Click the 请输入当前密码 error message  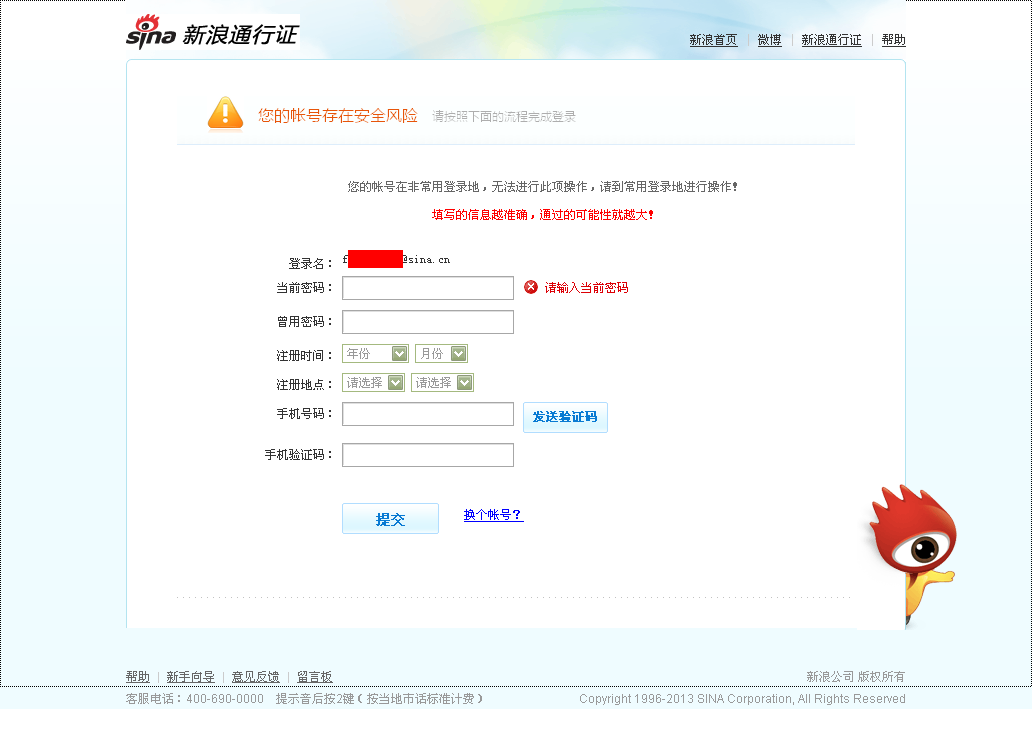(x=586, y=288)
